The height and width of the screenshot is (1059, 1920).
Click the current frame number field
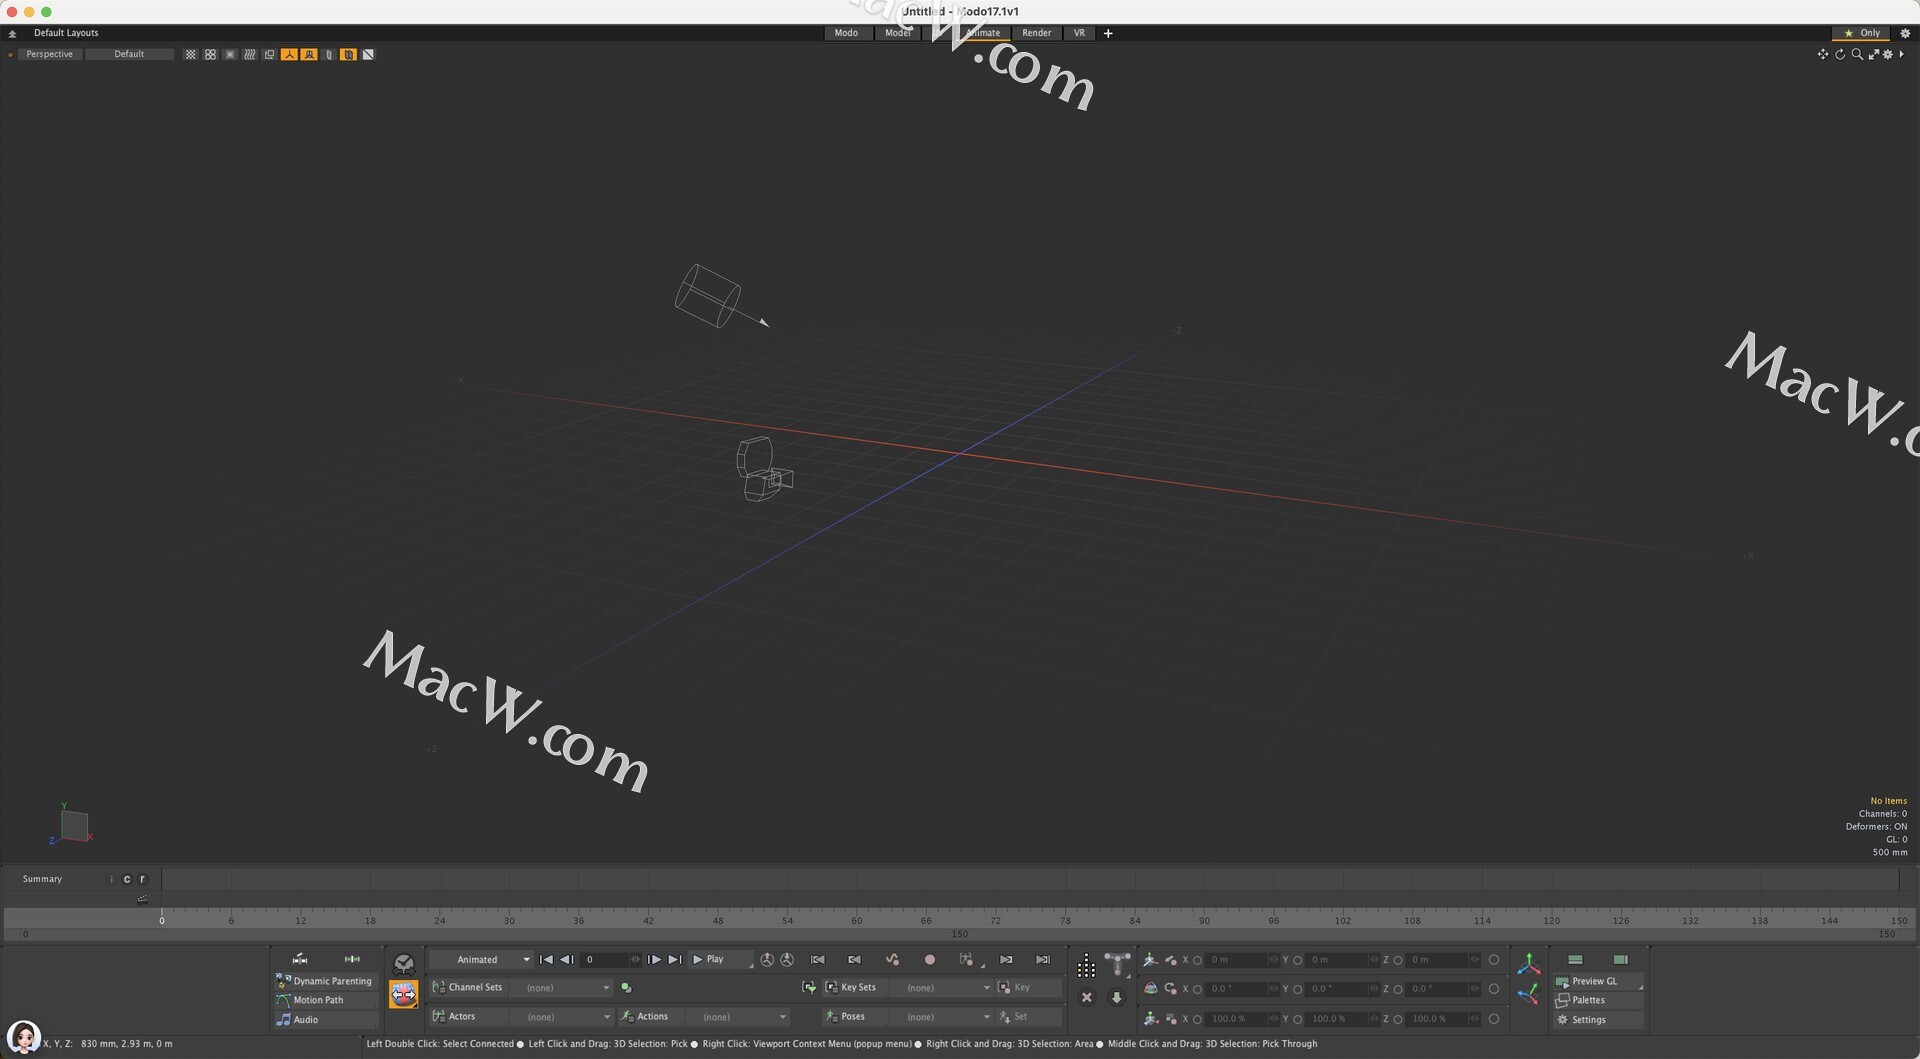(x=605, y=960)
